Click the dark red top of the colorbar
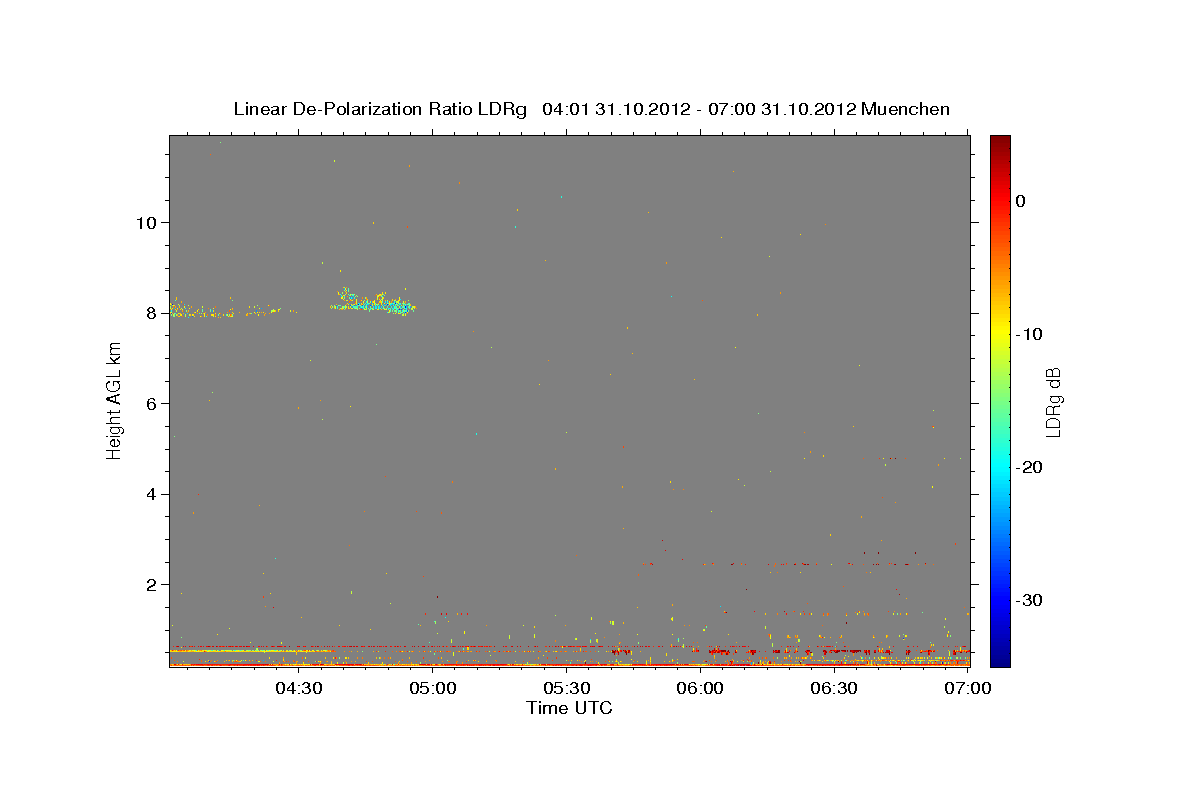1200x800 pixels. [1000, 143]
